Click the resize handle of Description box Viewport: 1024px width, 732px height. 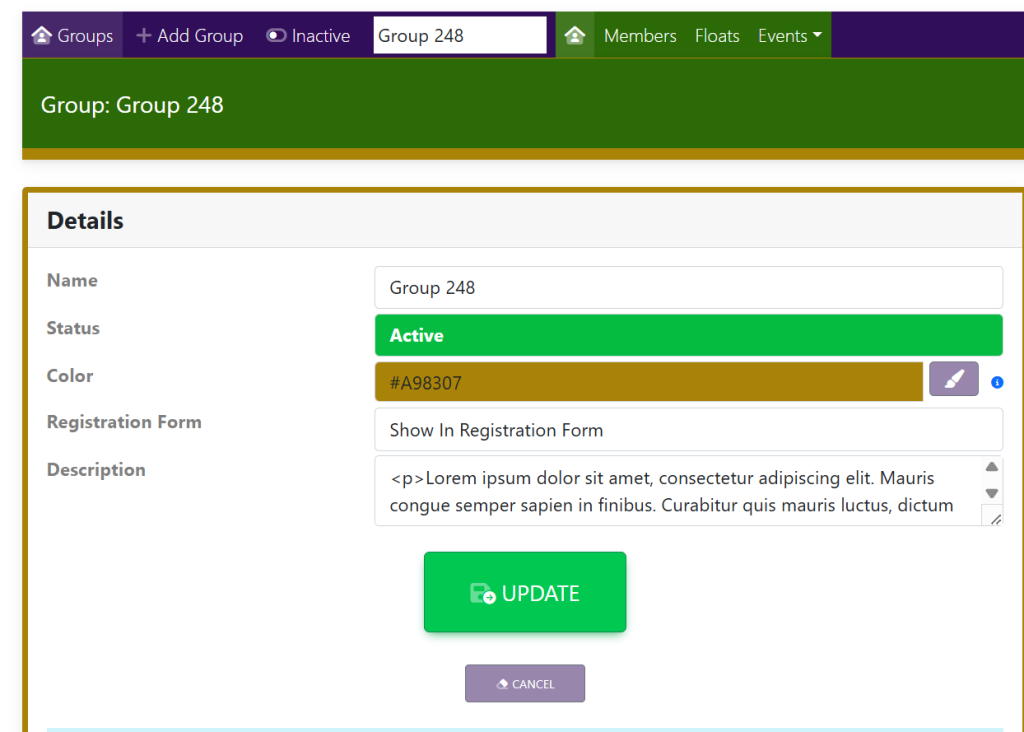tap(994, 518)
